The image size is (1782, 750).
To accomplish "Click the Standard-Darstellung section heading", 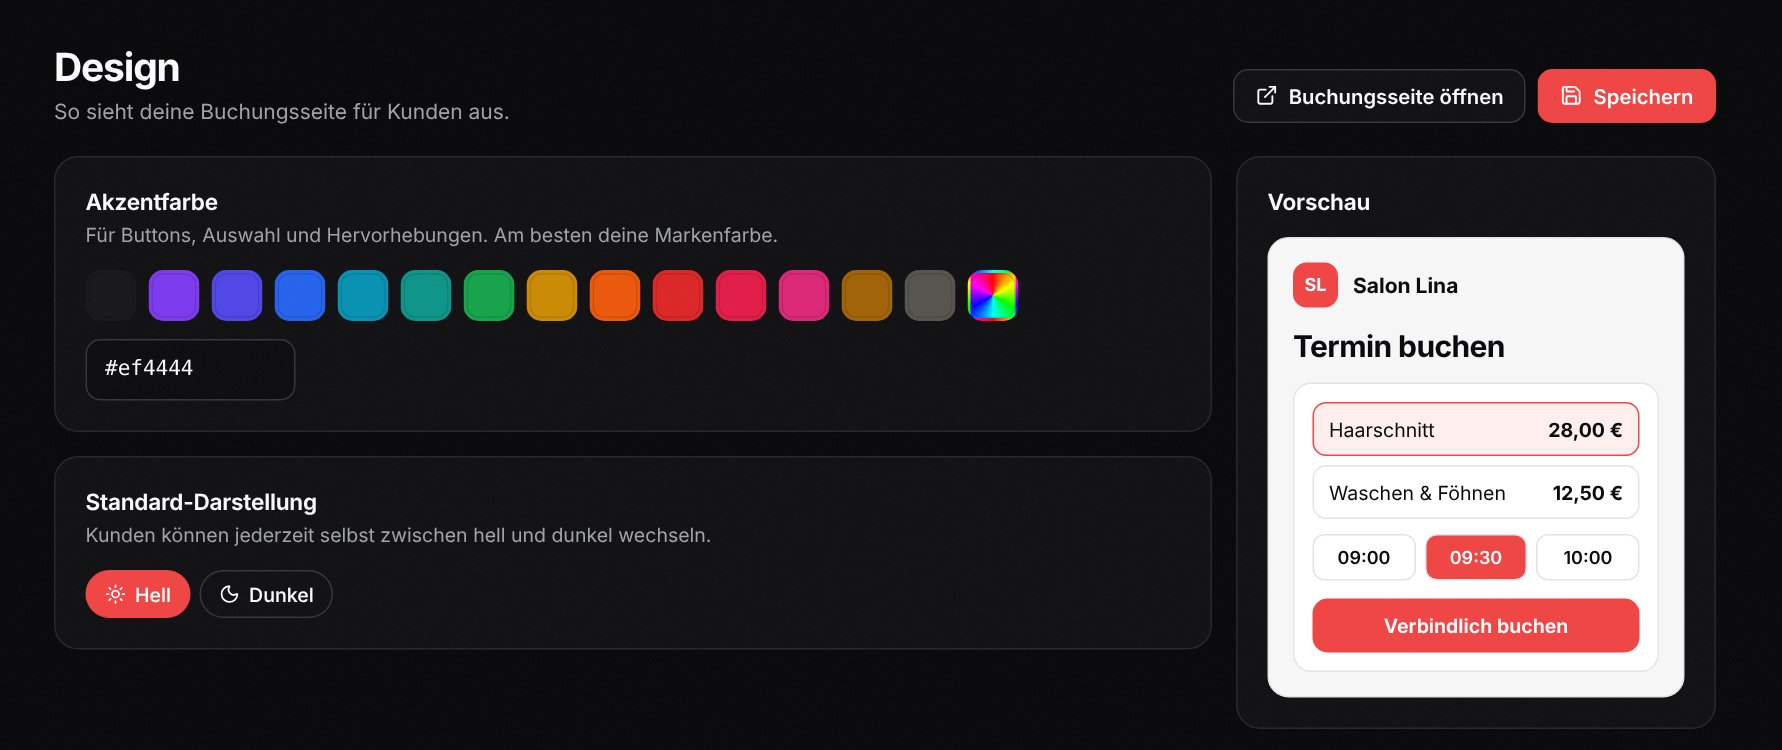I will (201, 502).
